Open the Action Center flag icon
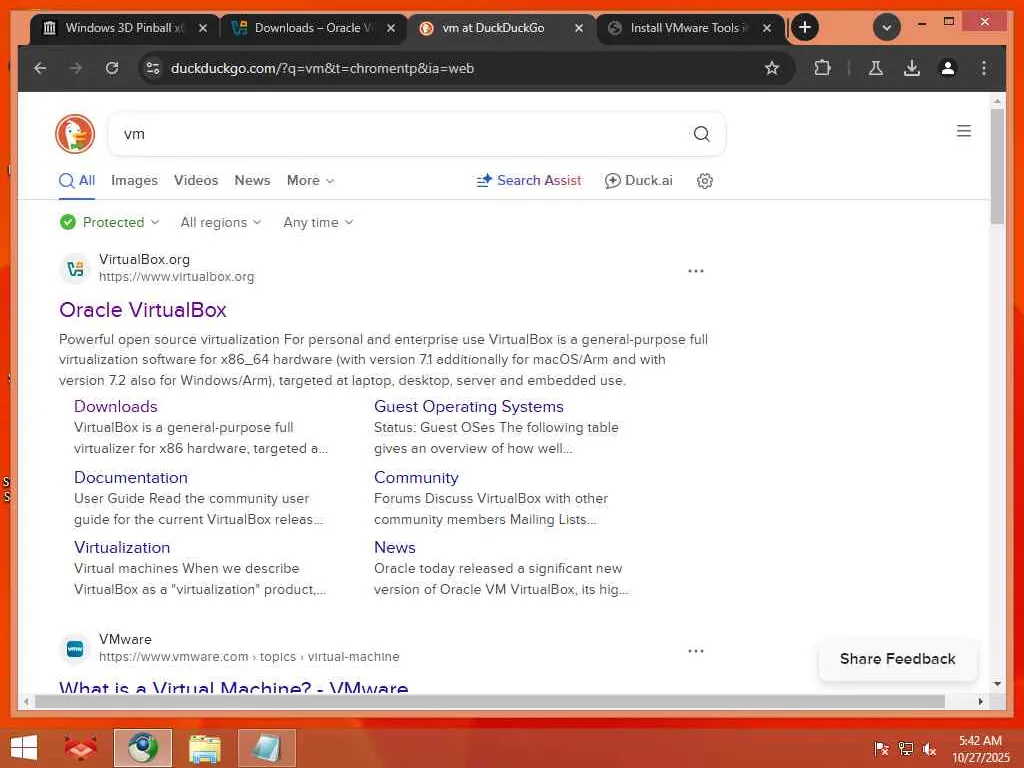 pyautogui.click(x=881, y=749)
